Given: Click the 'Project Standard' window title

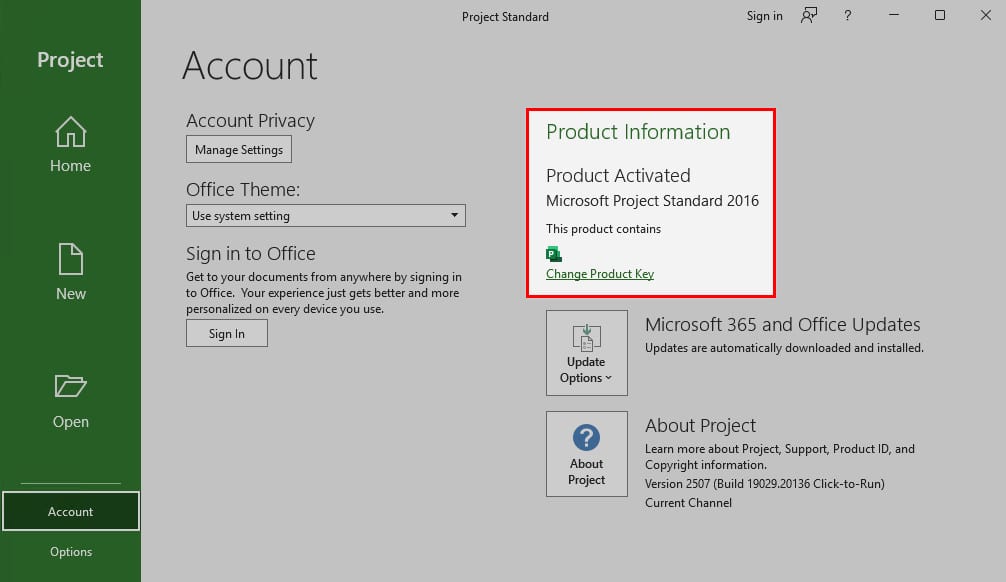Looking at the screenshot, I should (505, 17).
